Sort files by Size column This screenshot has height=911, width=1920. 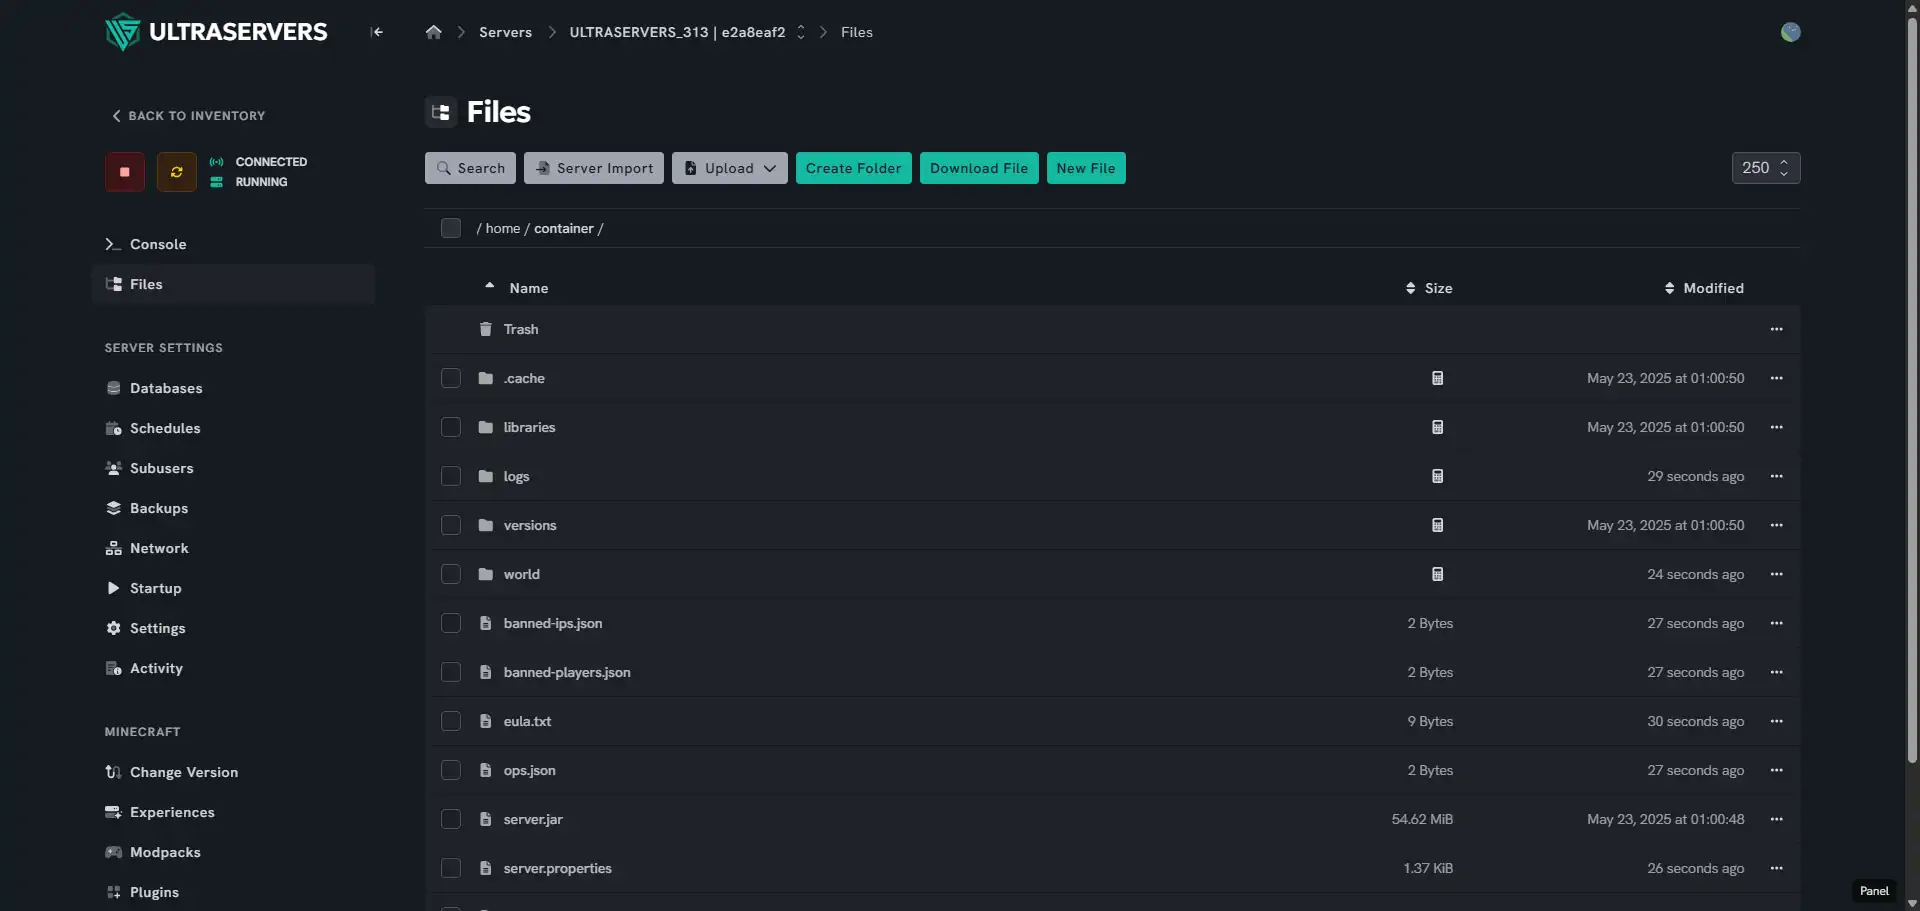click(x=1429, y=288)
